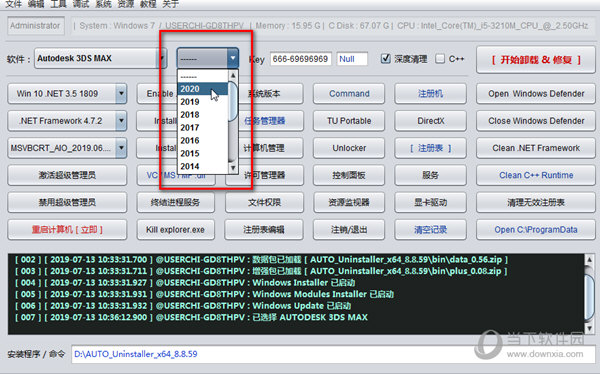Click 重启计算机 [ 立即 ] button

pos(67,230)
